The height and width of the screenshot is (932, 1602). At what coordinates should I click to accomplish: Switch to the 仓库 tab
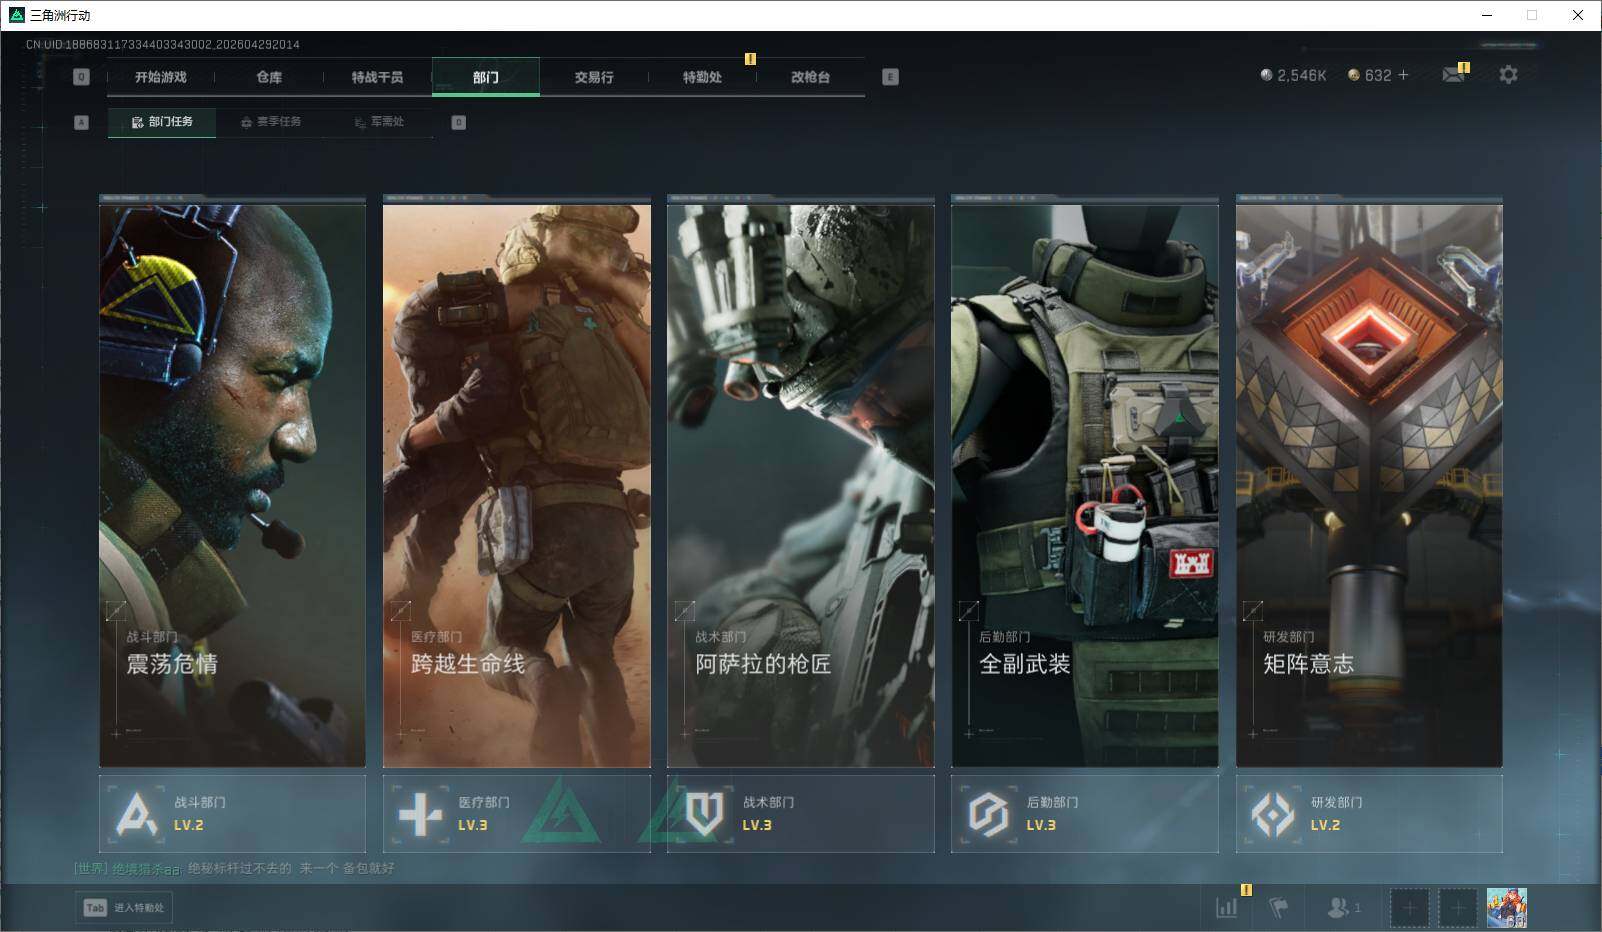pos(269,77)
